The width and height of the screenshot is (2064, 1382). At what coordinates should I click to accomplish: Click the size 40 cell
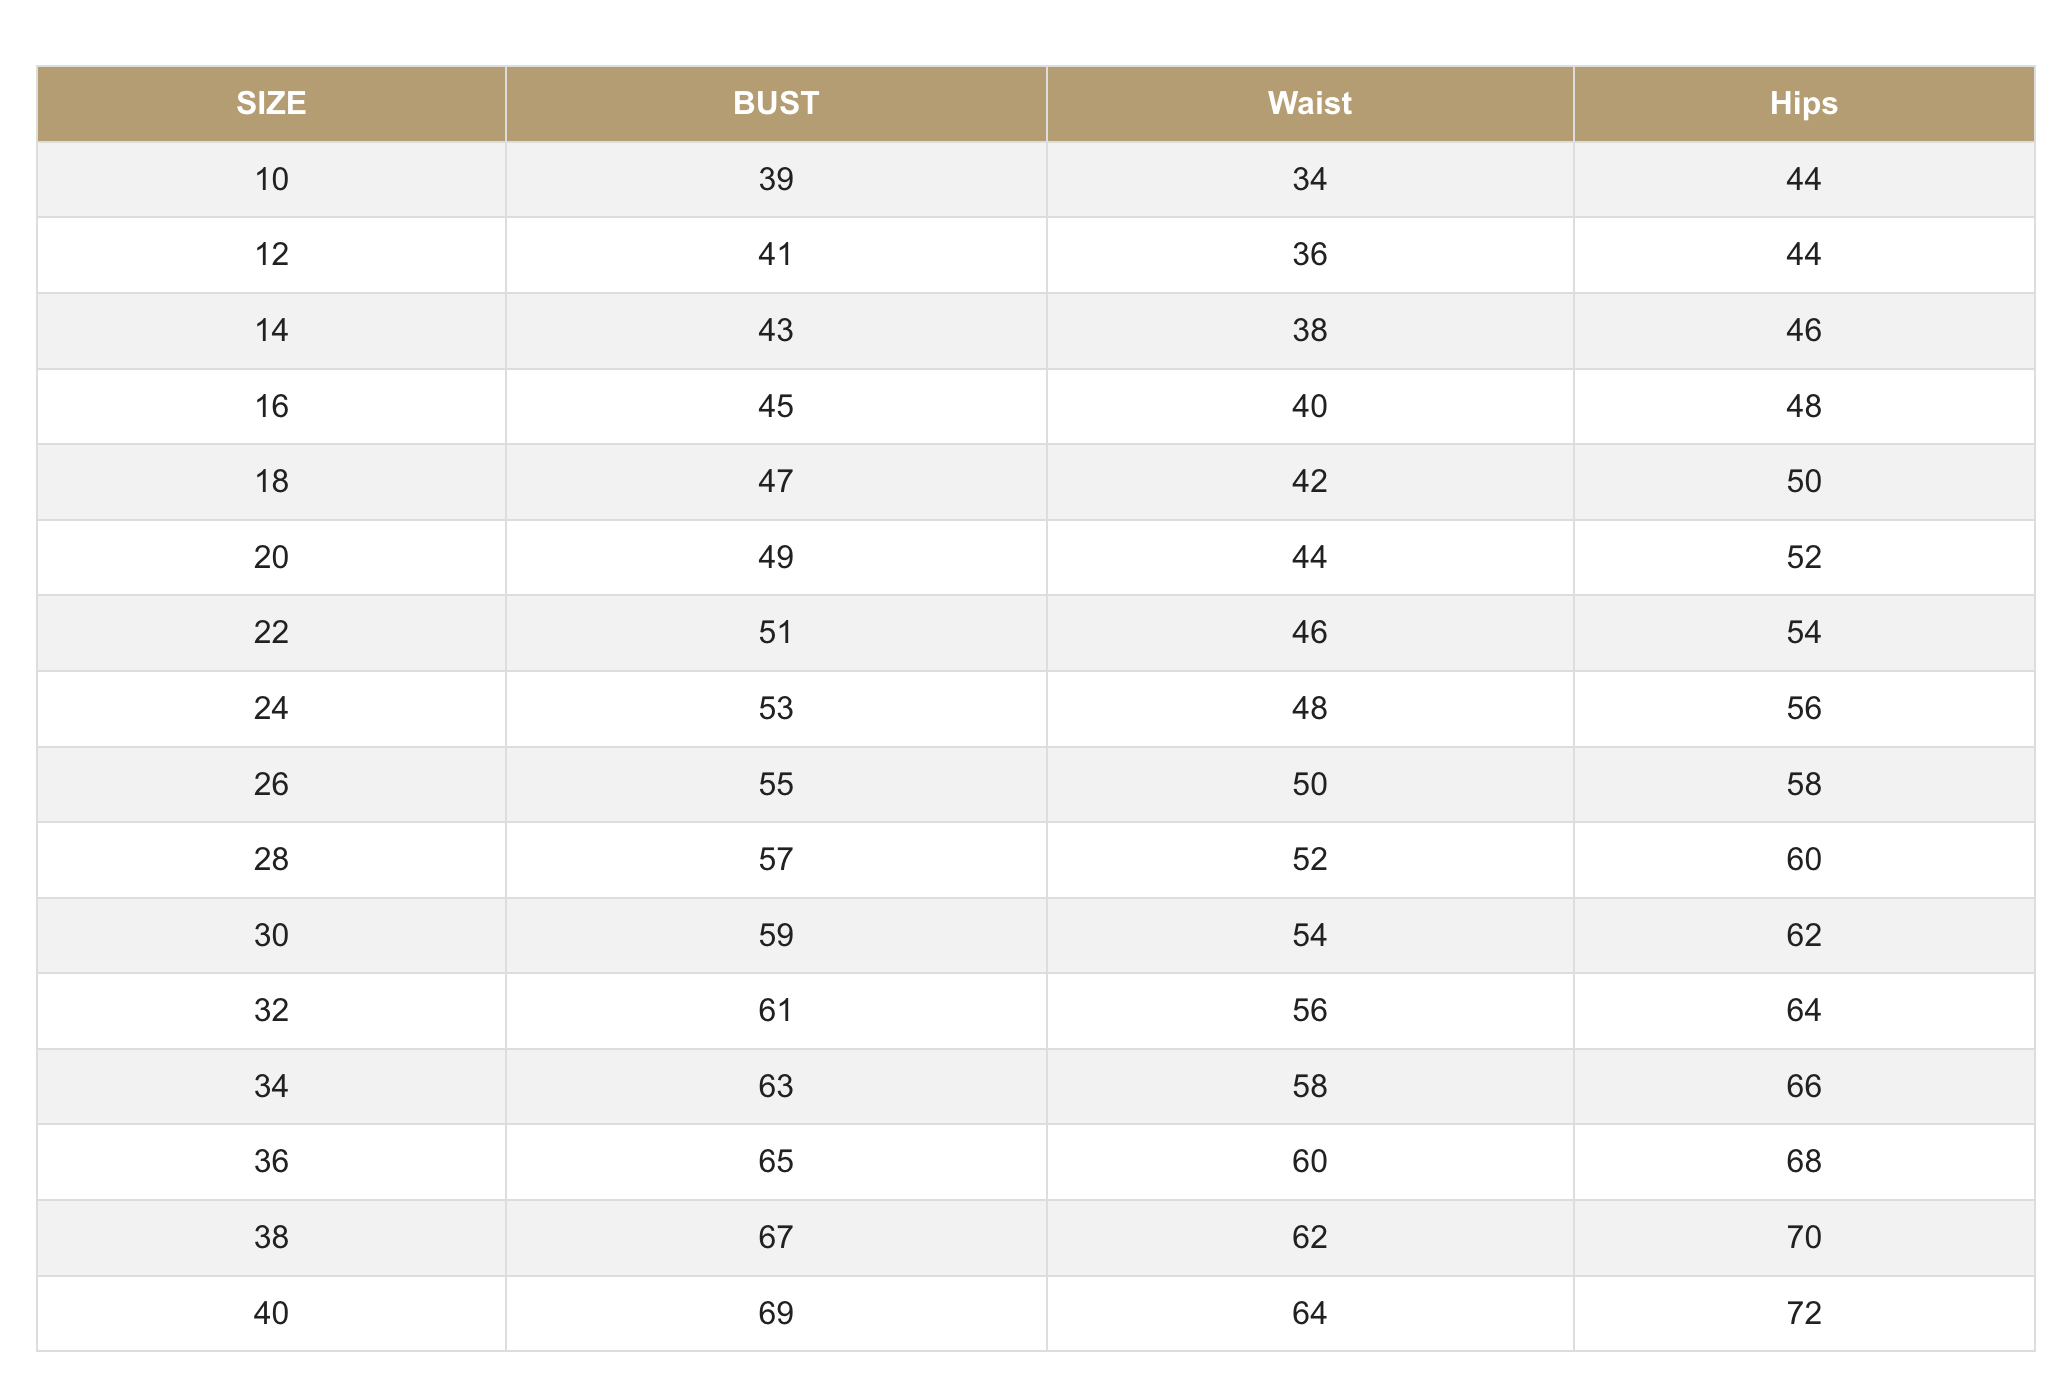271,1314
